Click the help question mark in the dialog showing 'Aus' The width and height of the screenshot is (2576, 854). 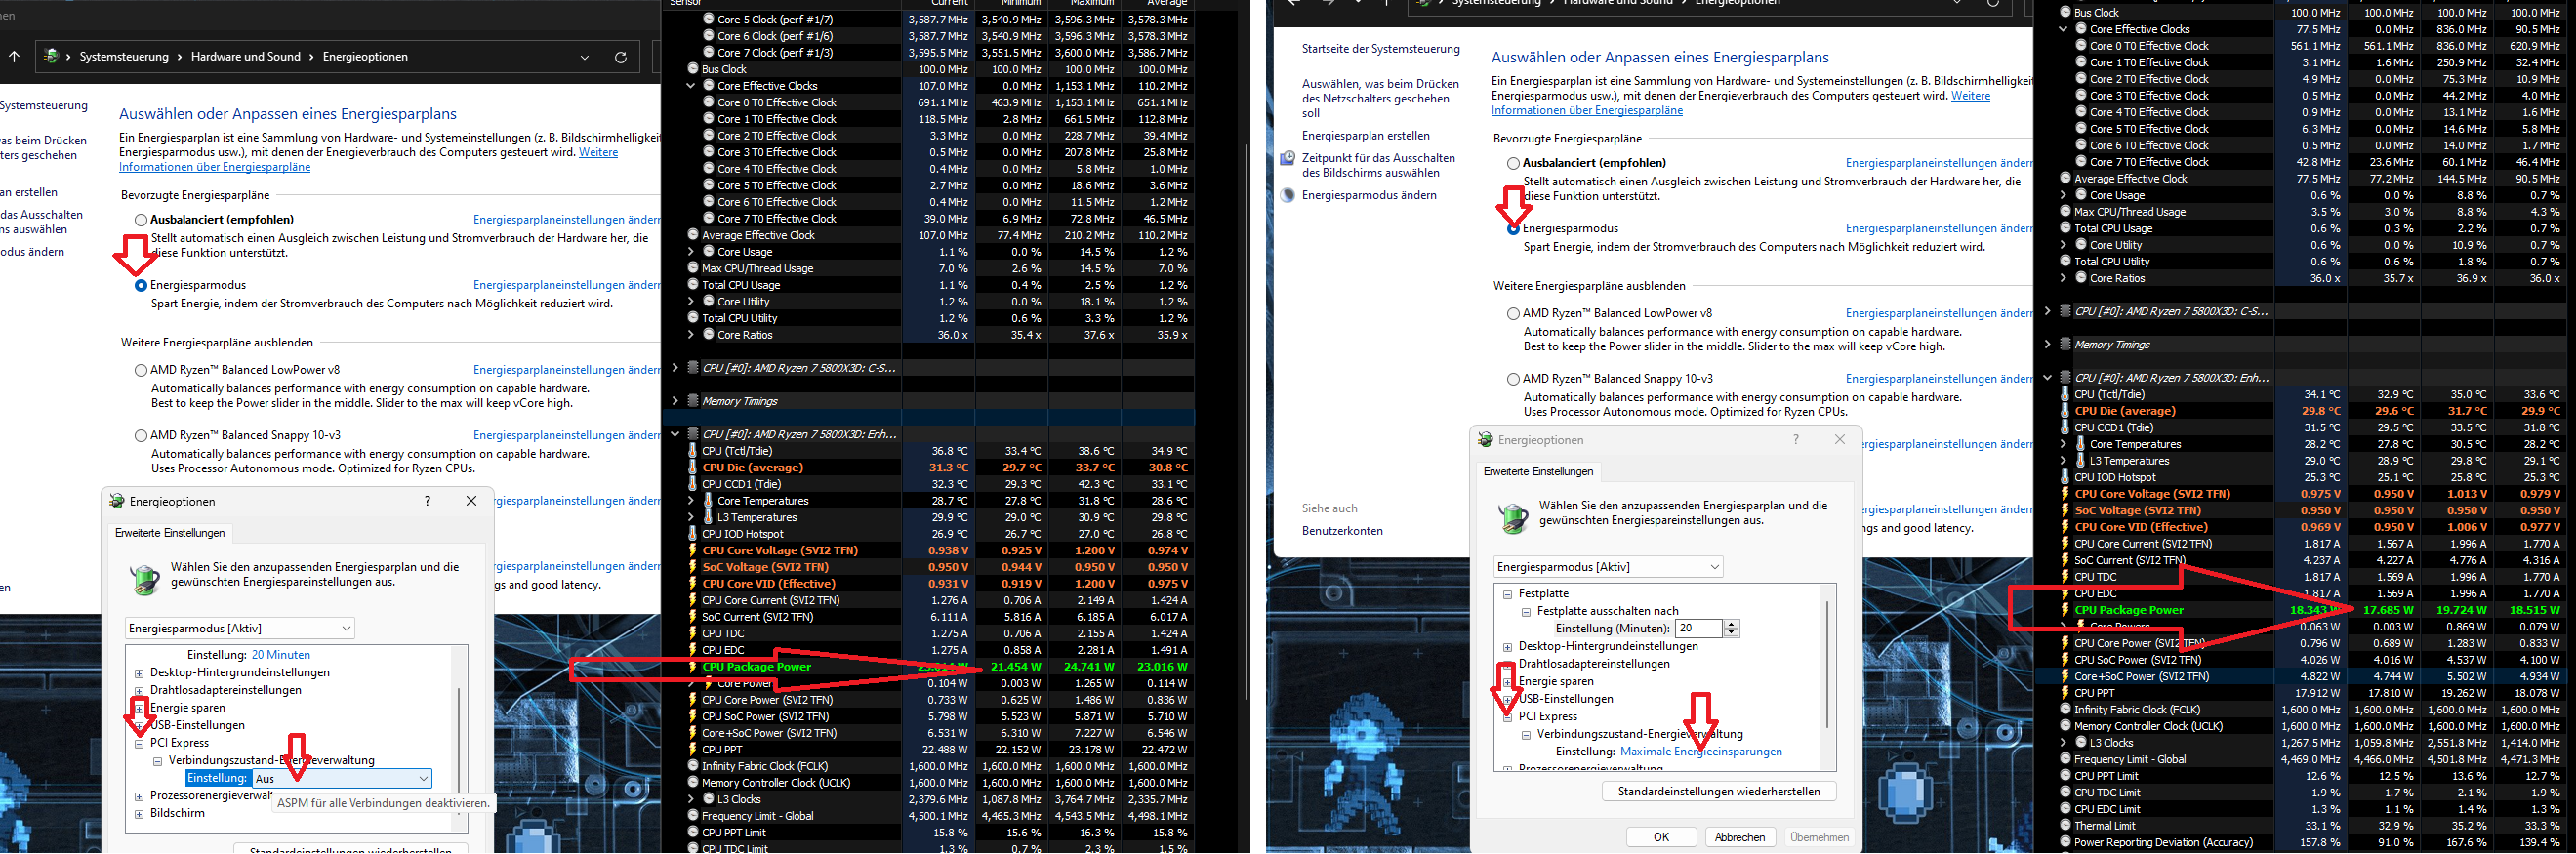(427, 501)
